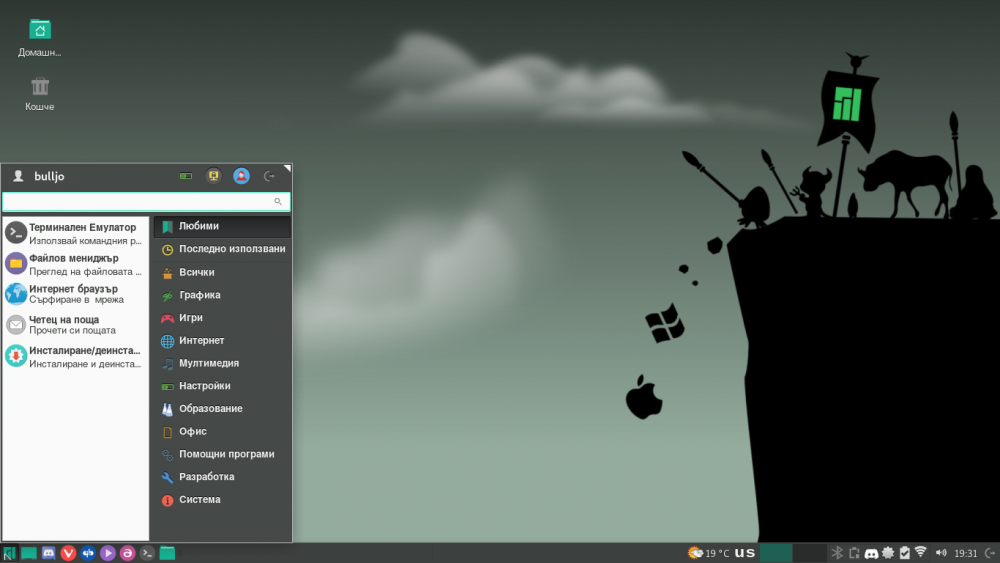1000x563 pixels.
Task: Click the Bluetooth tray icon
Action: pyautogui.click(x=837, y=553)
